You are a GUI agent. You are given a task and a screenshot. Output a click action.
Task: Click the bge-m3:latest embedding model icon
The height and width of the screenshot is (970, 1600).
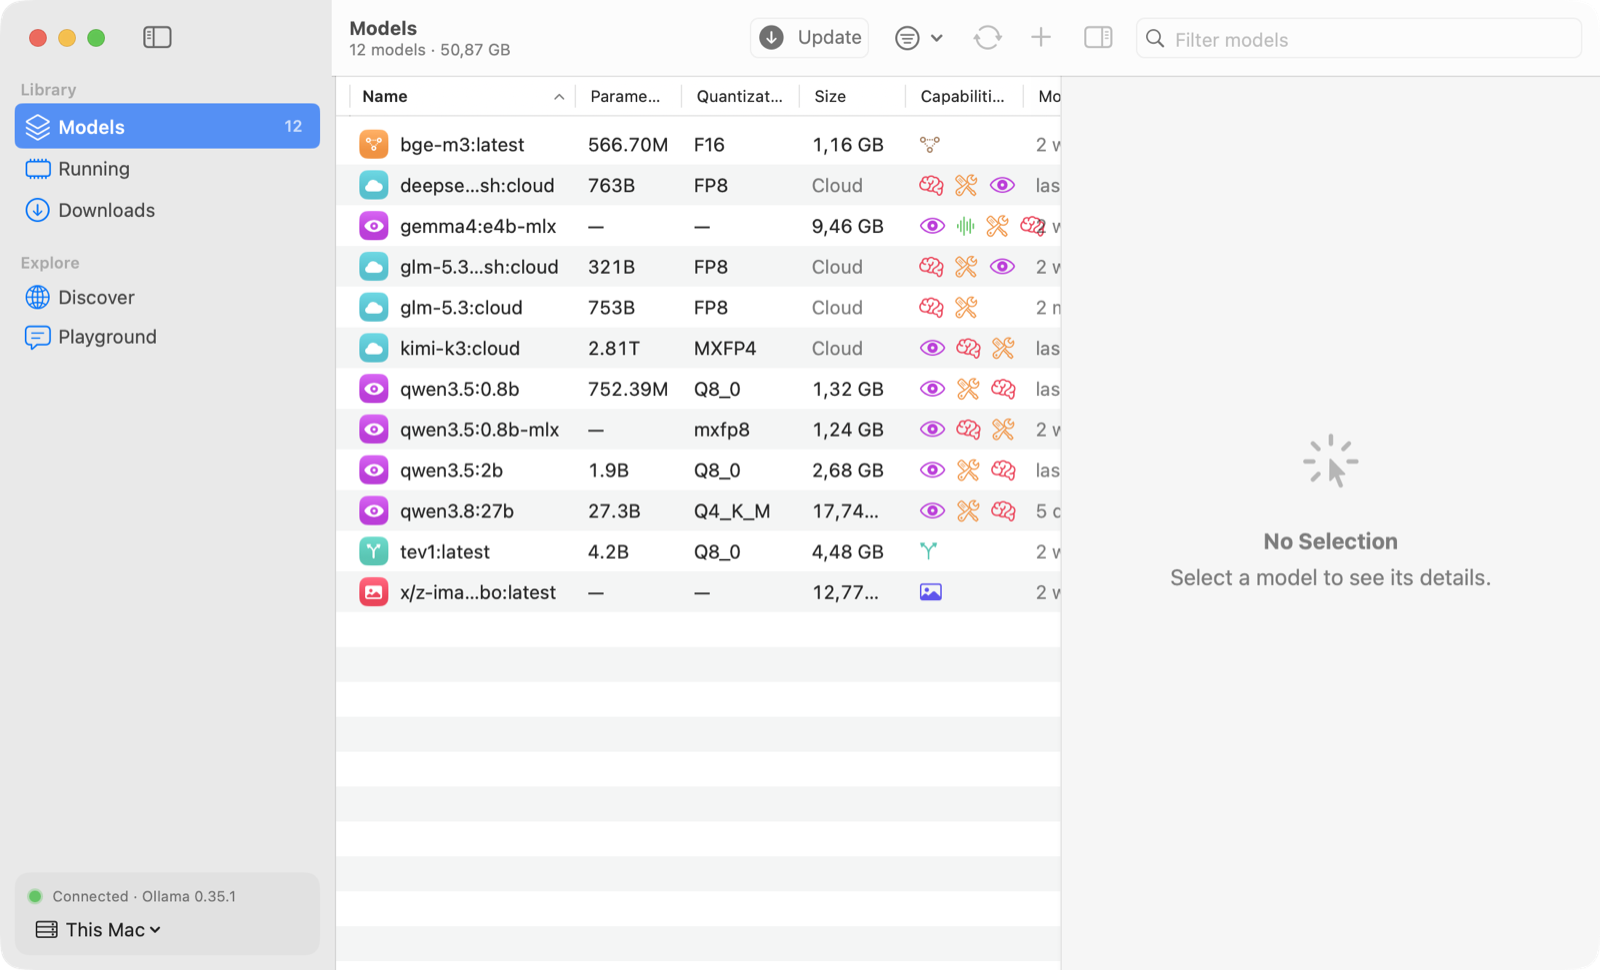pos(374,144)
